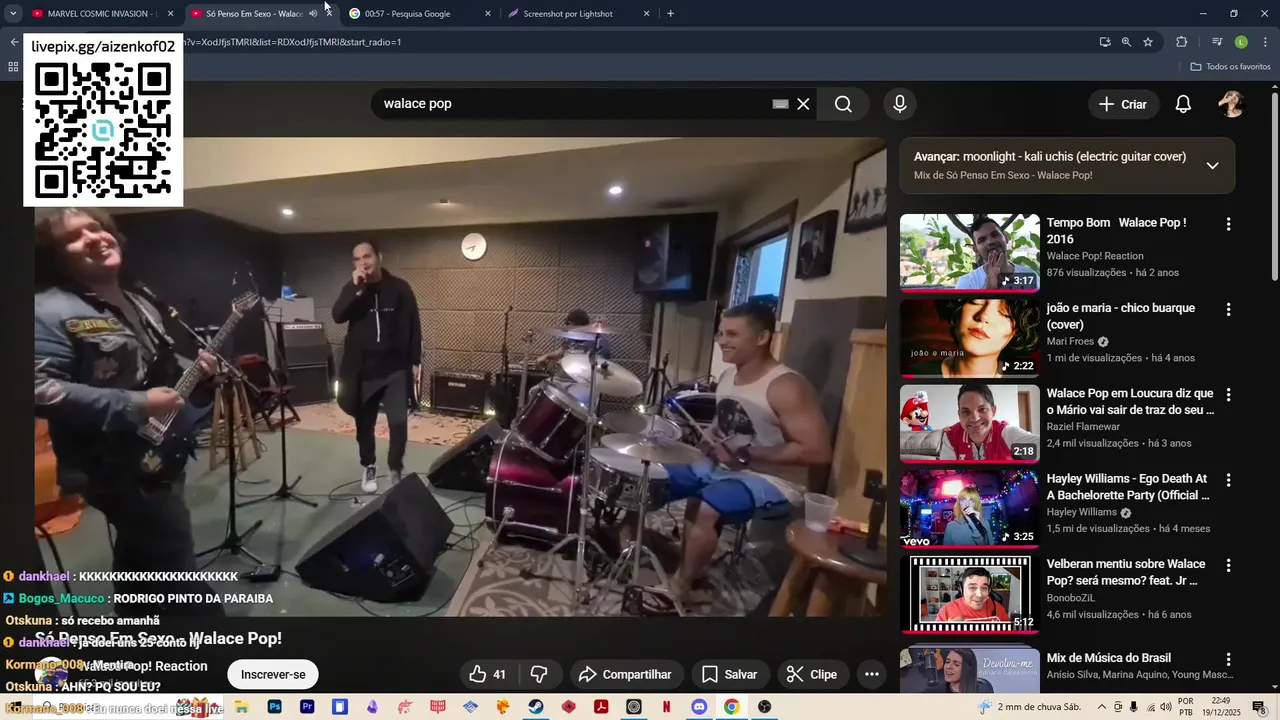
Task: Open options menu for Tempo Bom Walace Pop video
Action: pos(1229,224)
